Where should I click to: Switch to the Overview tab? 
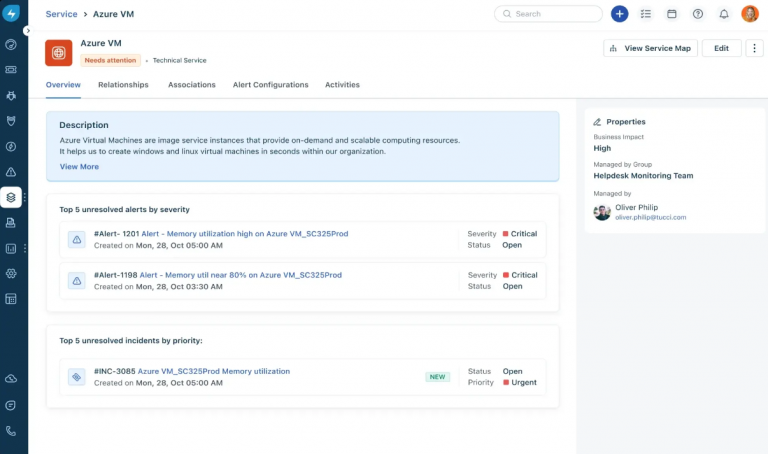(x=63, y=85)
